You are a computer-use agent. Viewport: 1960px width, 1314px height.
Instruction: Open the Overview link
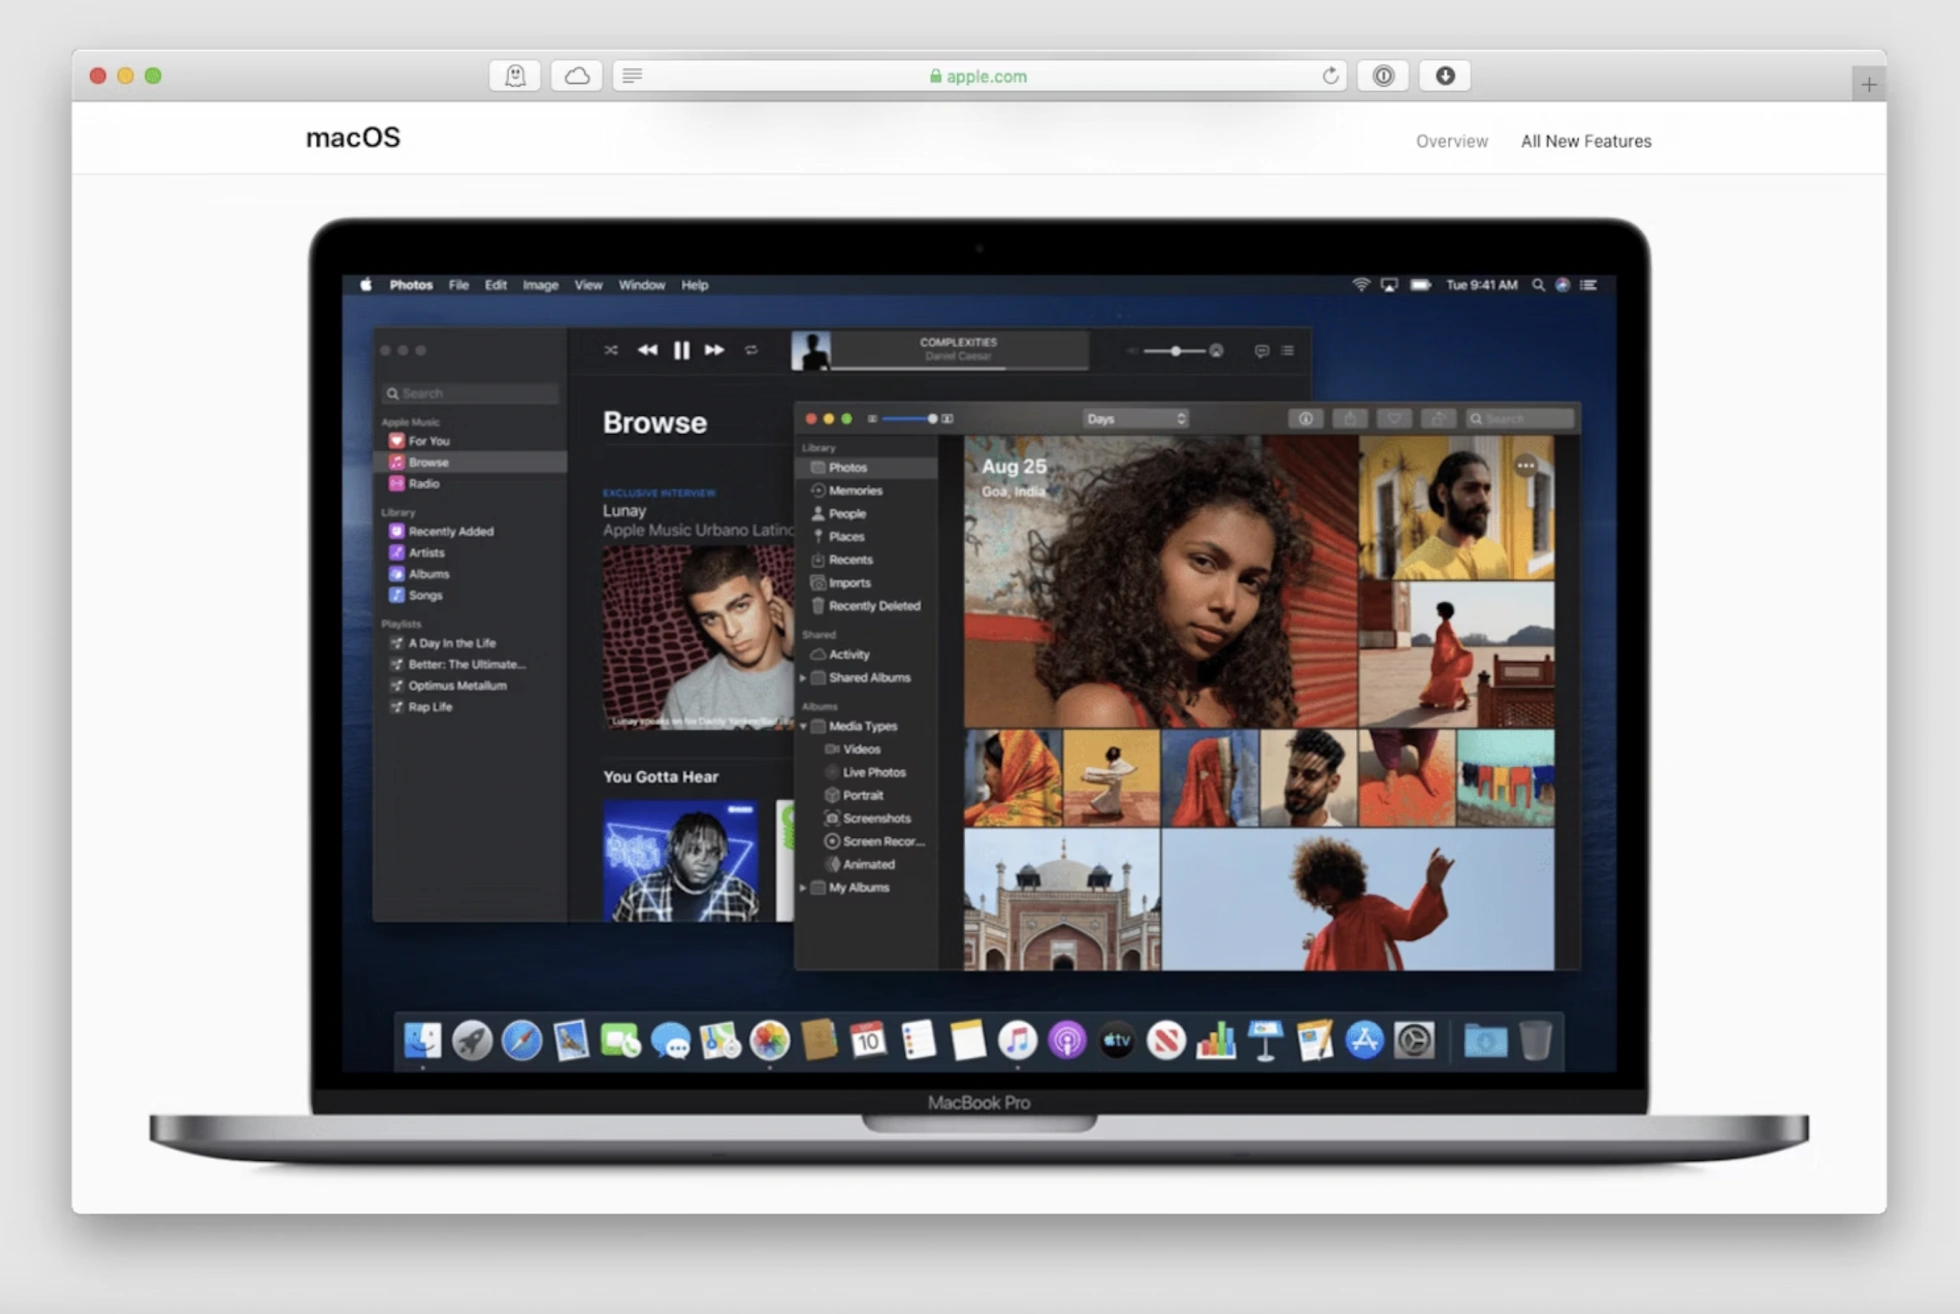pyautogui.click(x=1451, y=141)
